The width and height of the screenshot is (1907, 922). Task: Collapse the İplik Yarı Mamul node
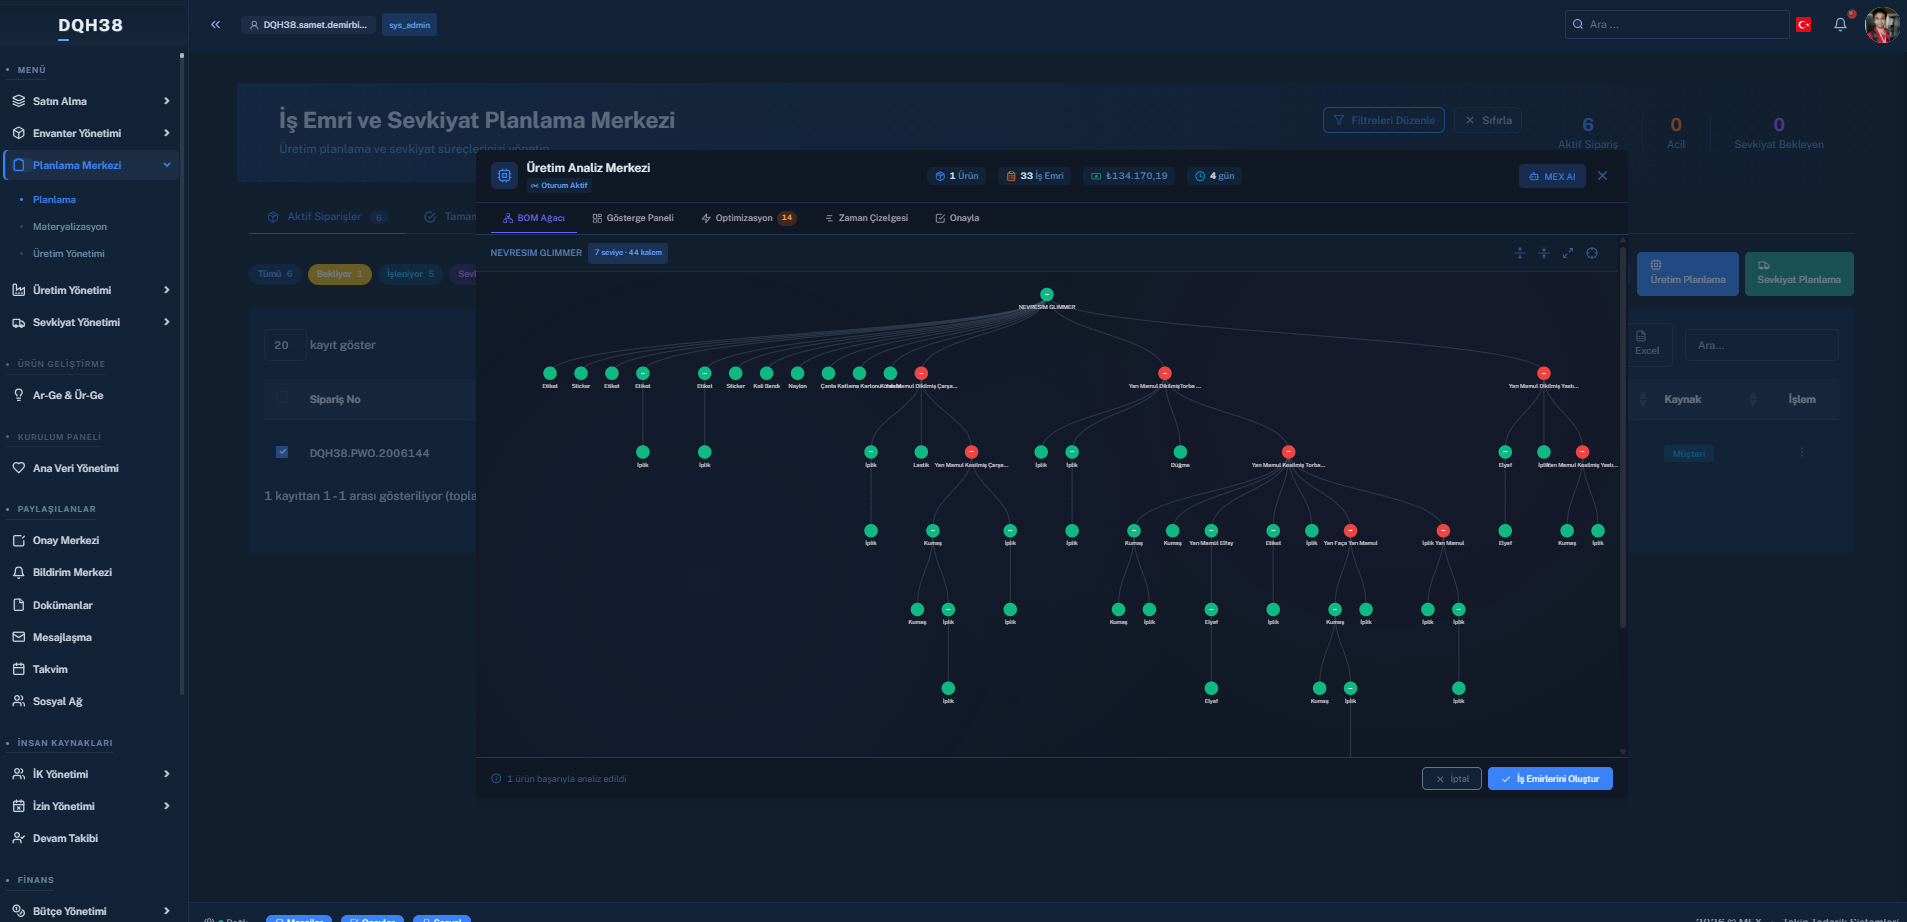click(1443, 531)
